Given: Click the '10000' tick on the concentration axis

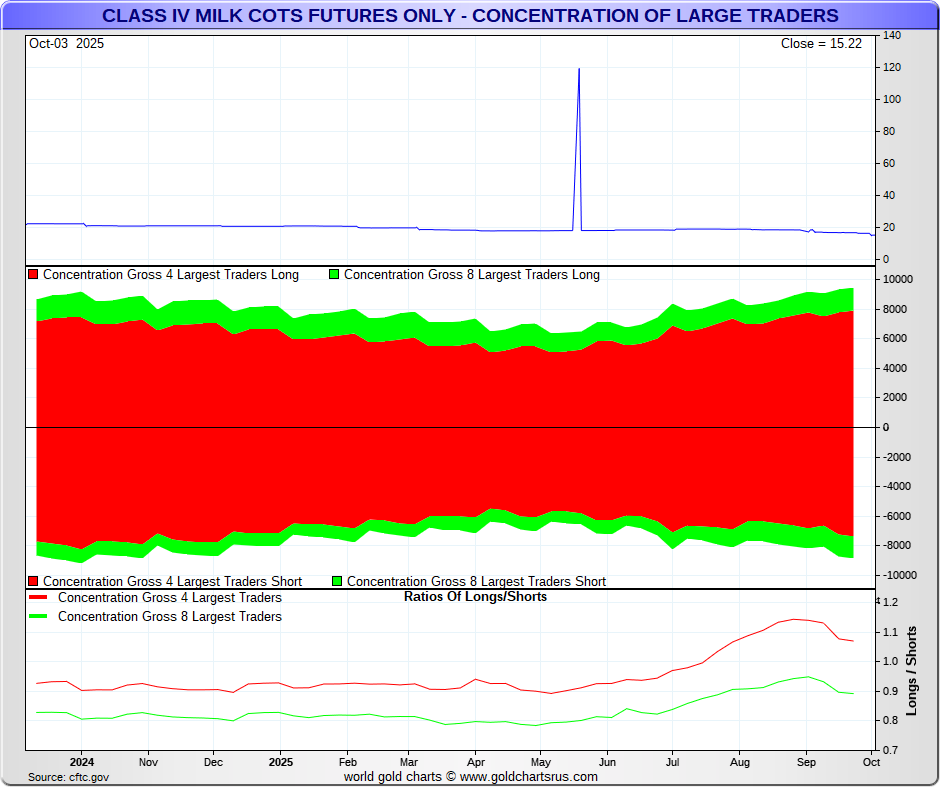Looking at the screenshot, I should [x=898, y=279].
